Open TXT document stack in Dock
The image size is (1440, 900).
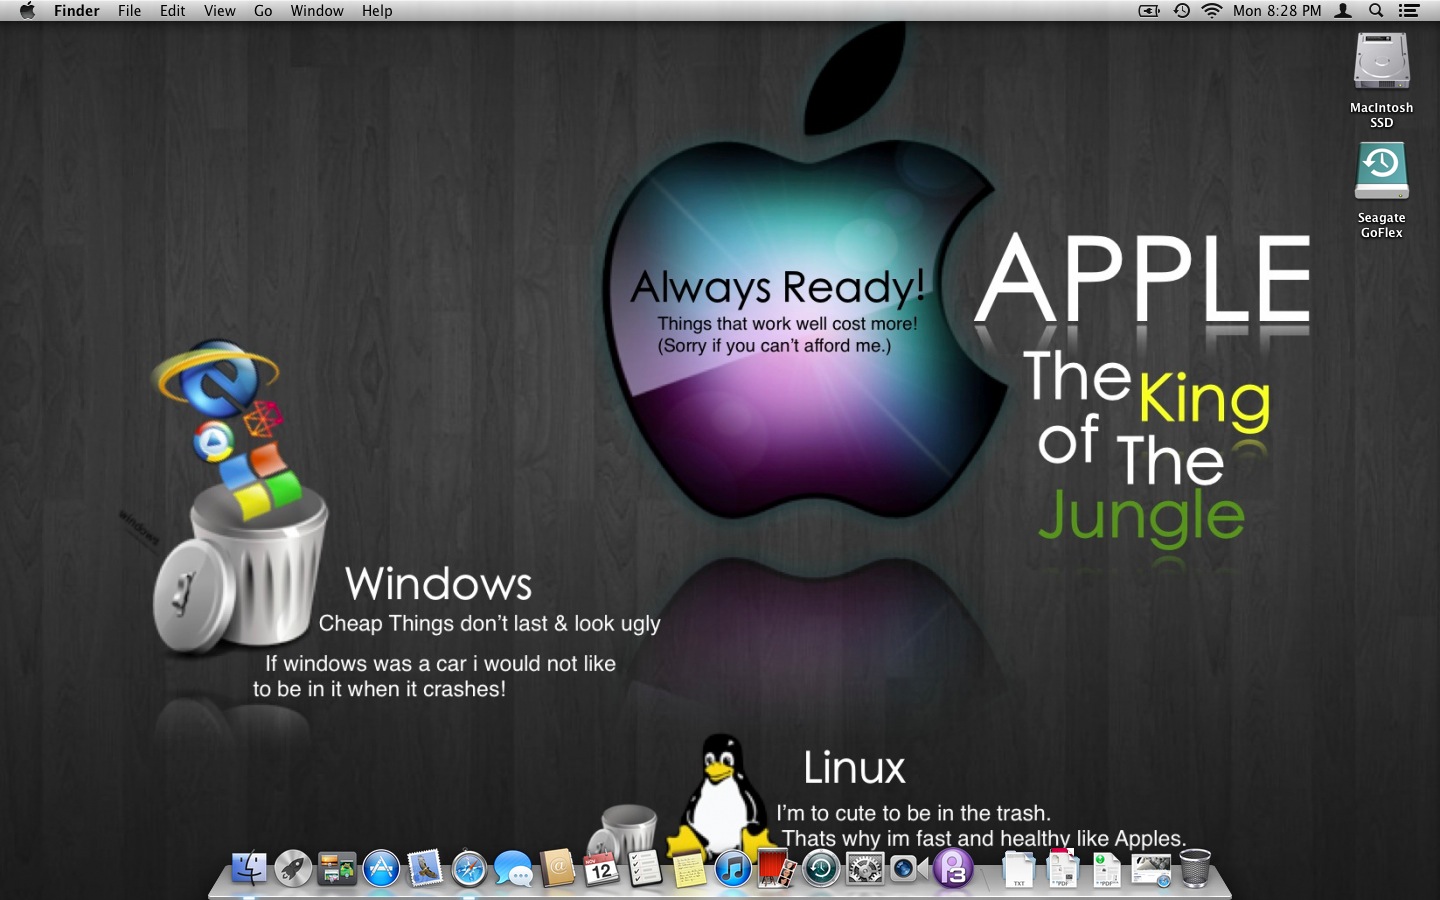[x=1019, y=868]
